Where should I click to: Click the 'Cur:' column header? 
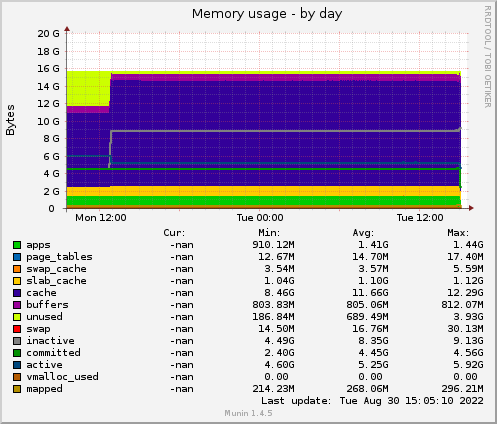(174, 233)
